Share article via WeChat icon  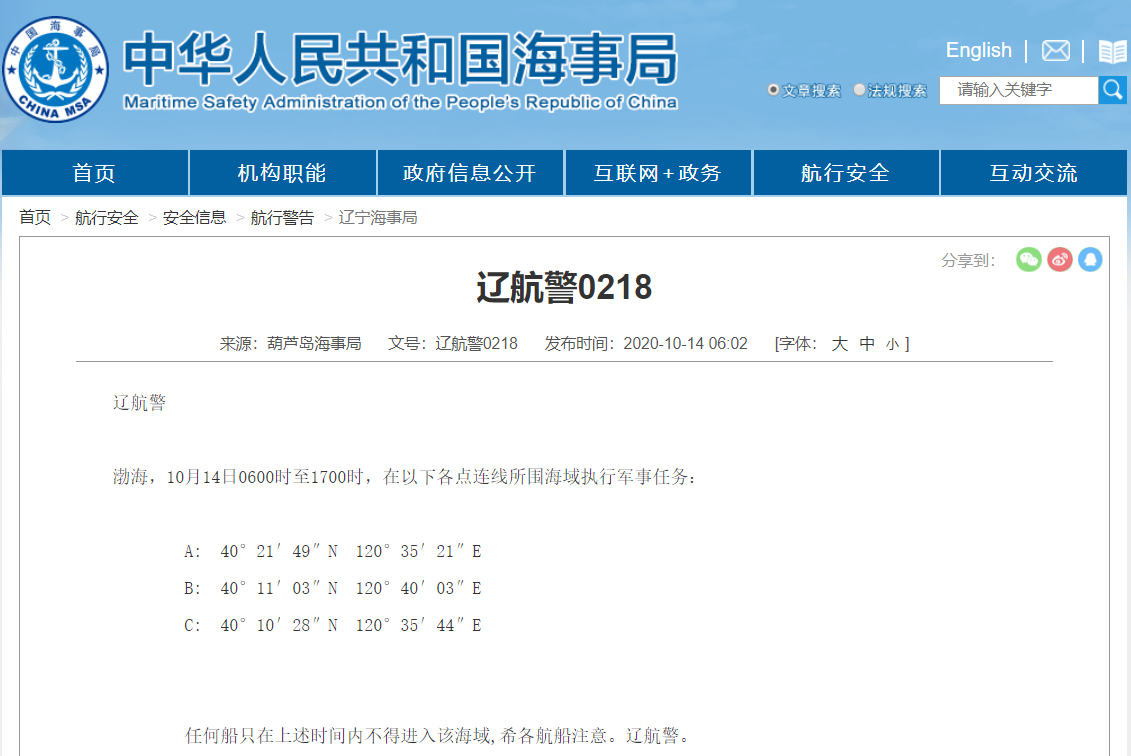point(1029,260)
